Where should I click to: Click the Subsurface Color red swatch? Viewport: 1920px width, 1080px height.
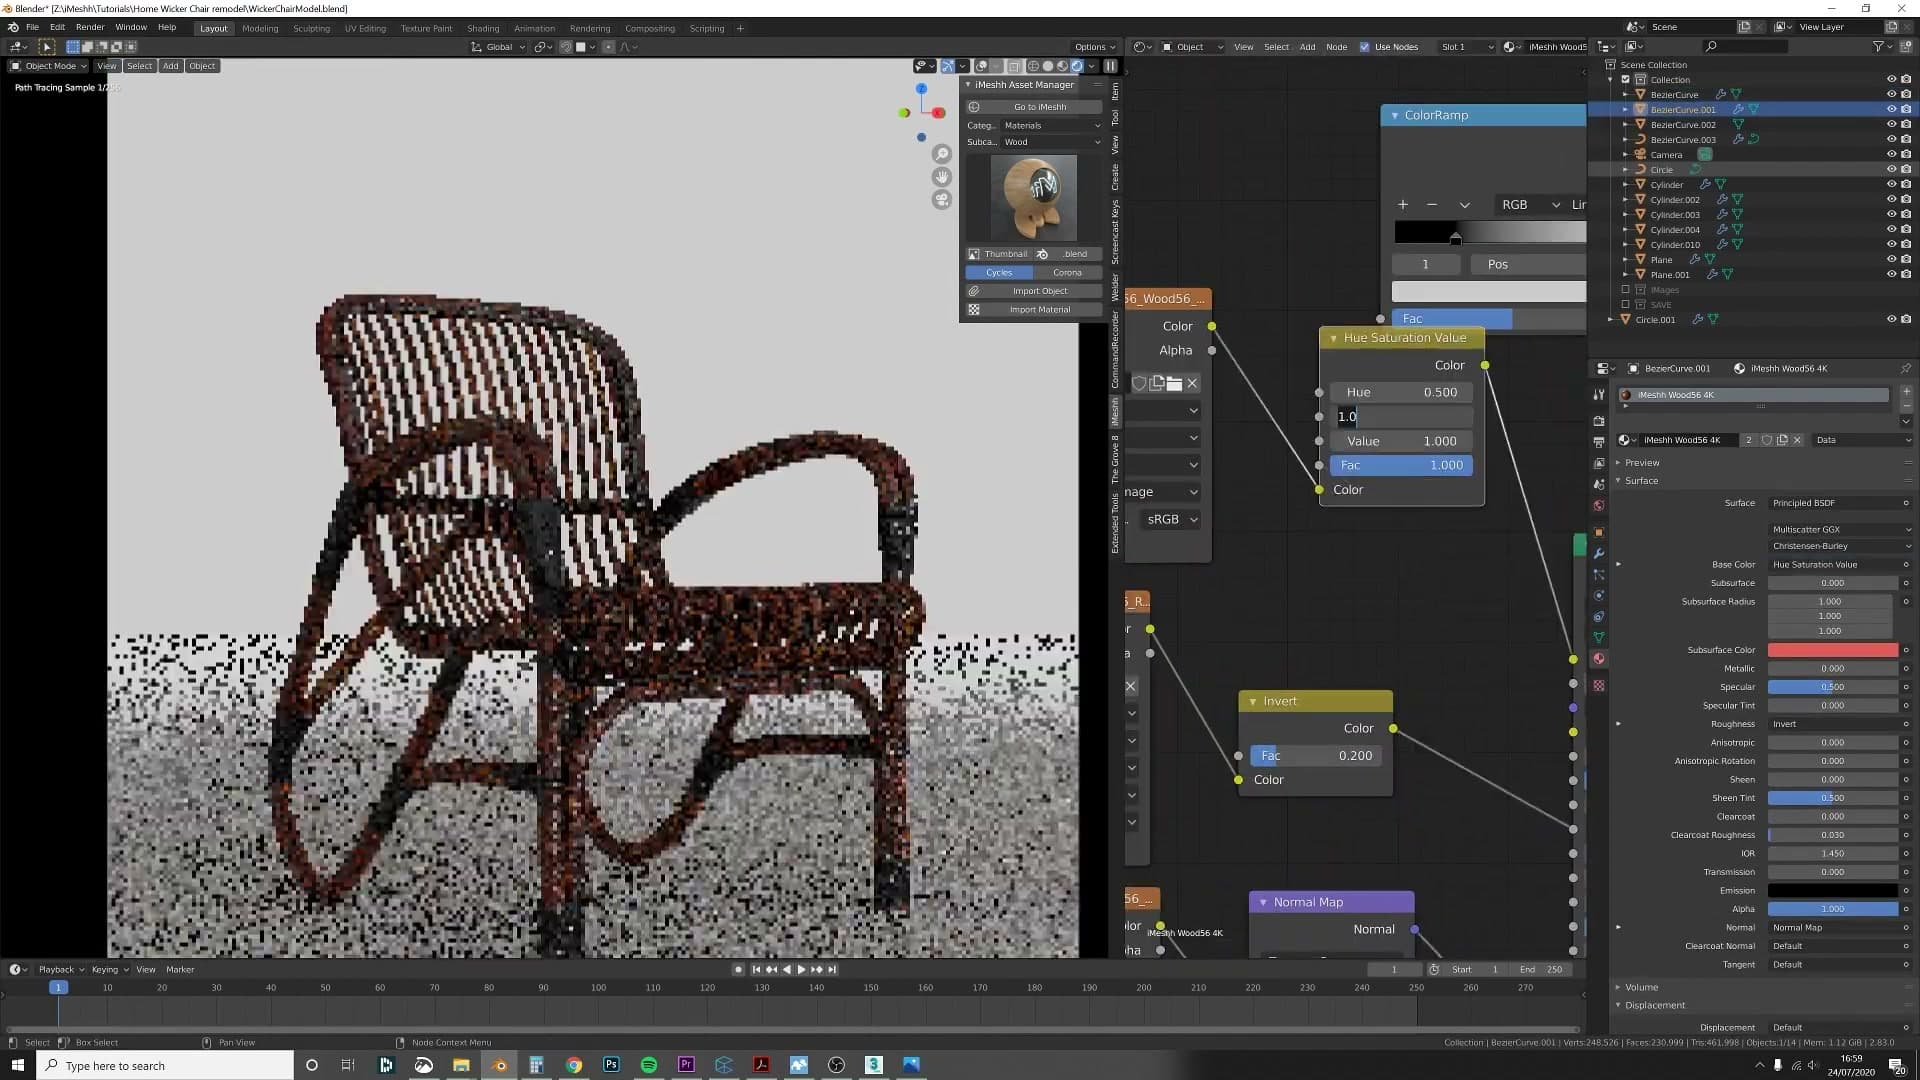point(1832,650)
